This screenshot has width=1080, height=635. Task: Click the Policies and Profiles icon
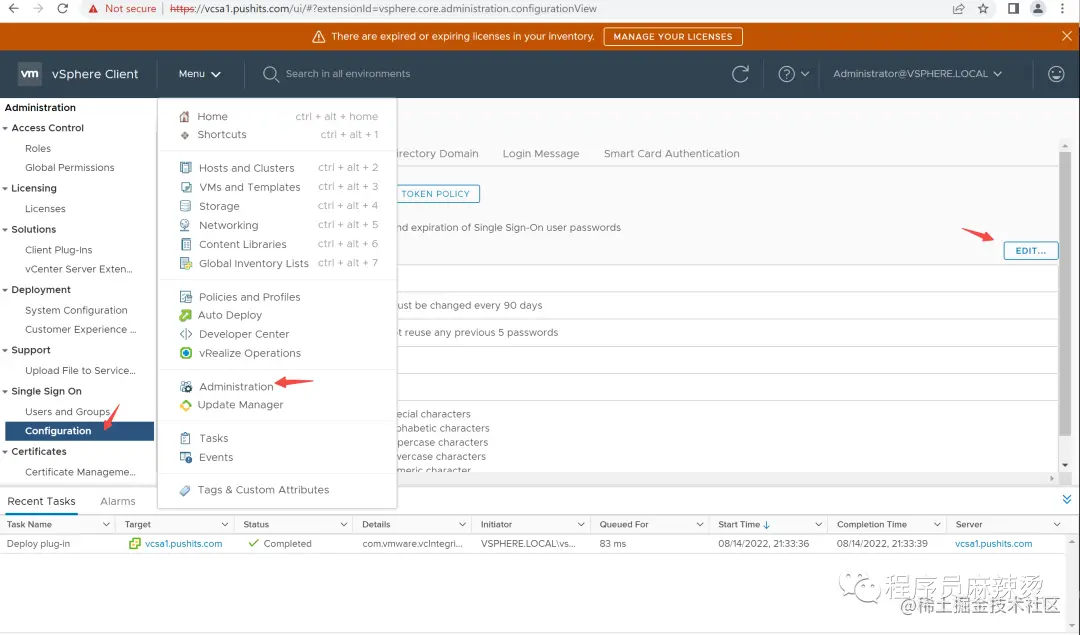point(185,297)
